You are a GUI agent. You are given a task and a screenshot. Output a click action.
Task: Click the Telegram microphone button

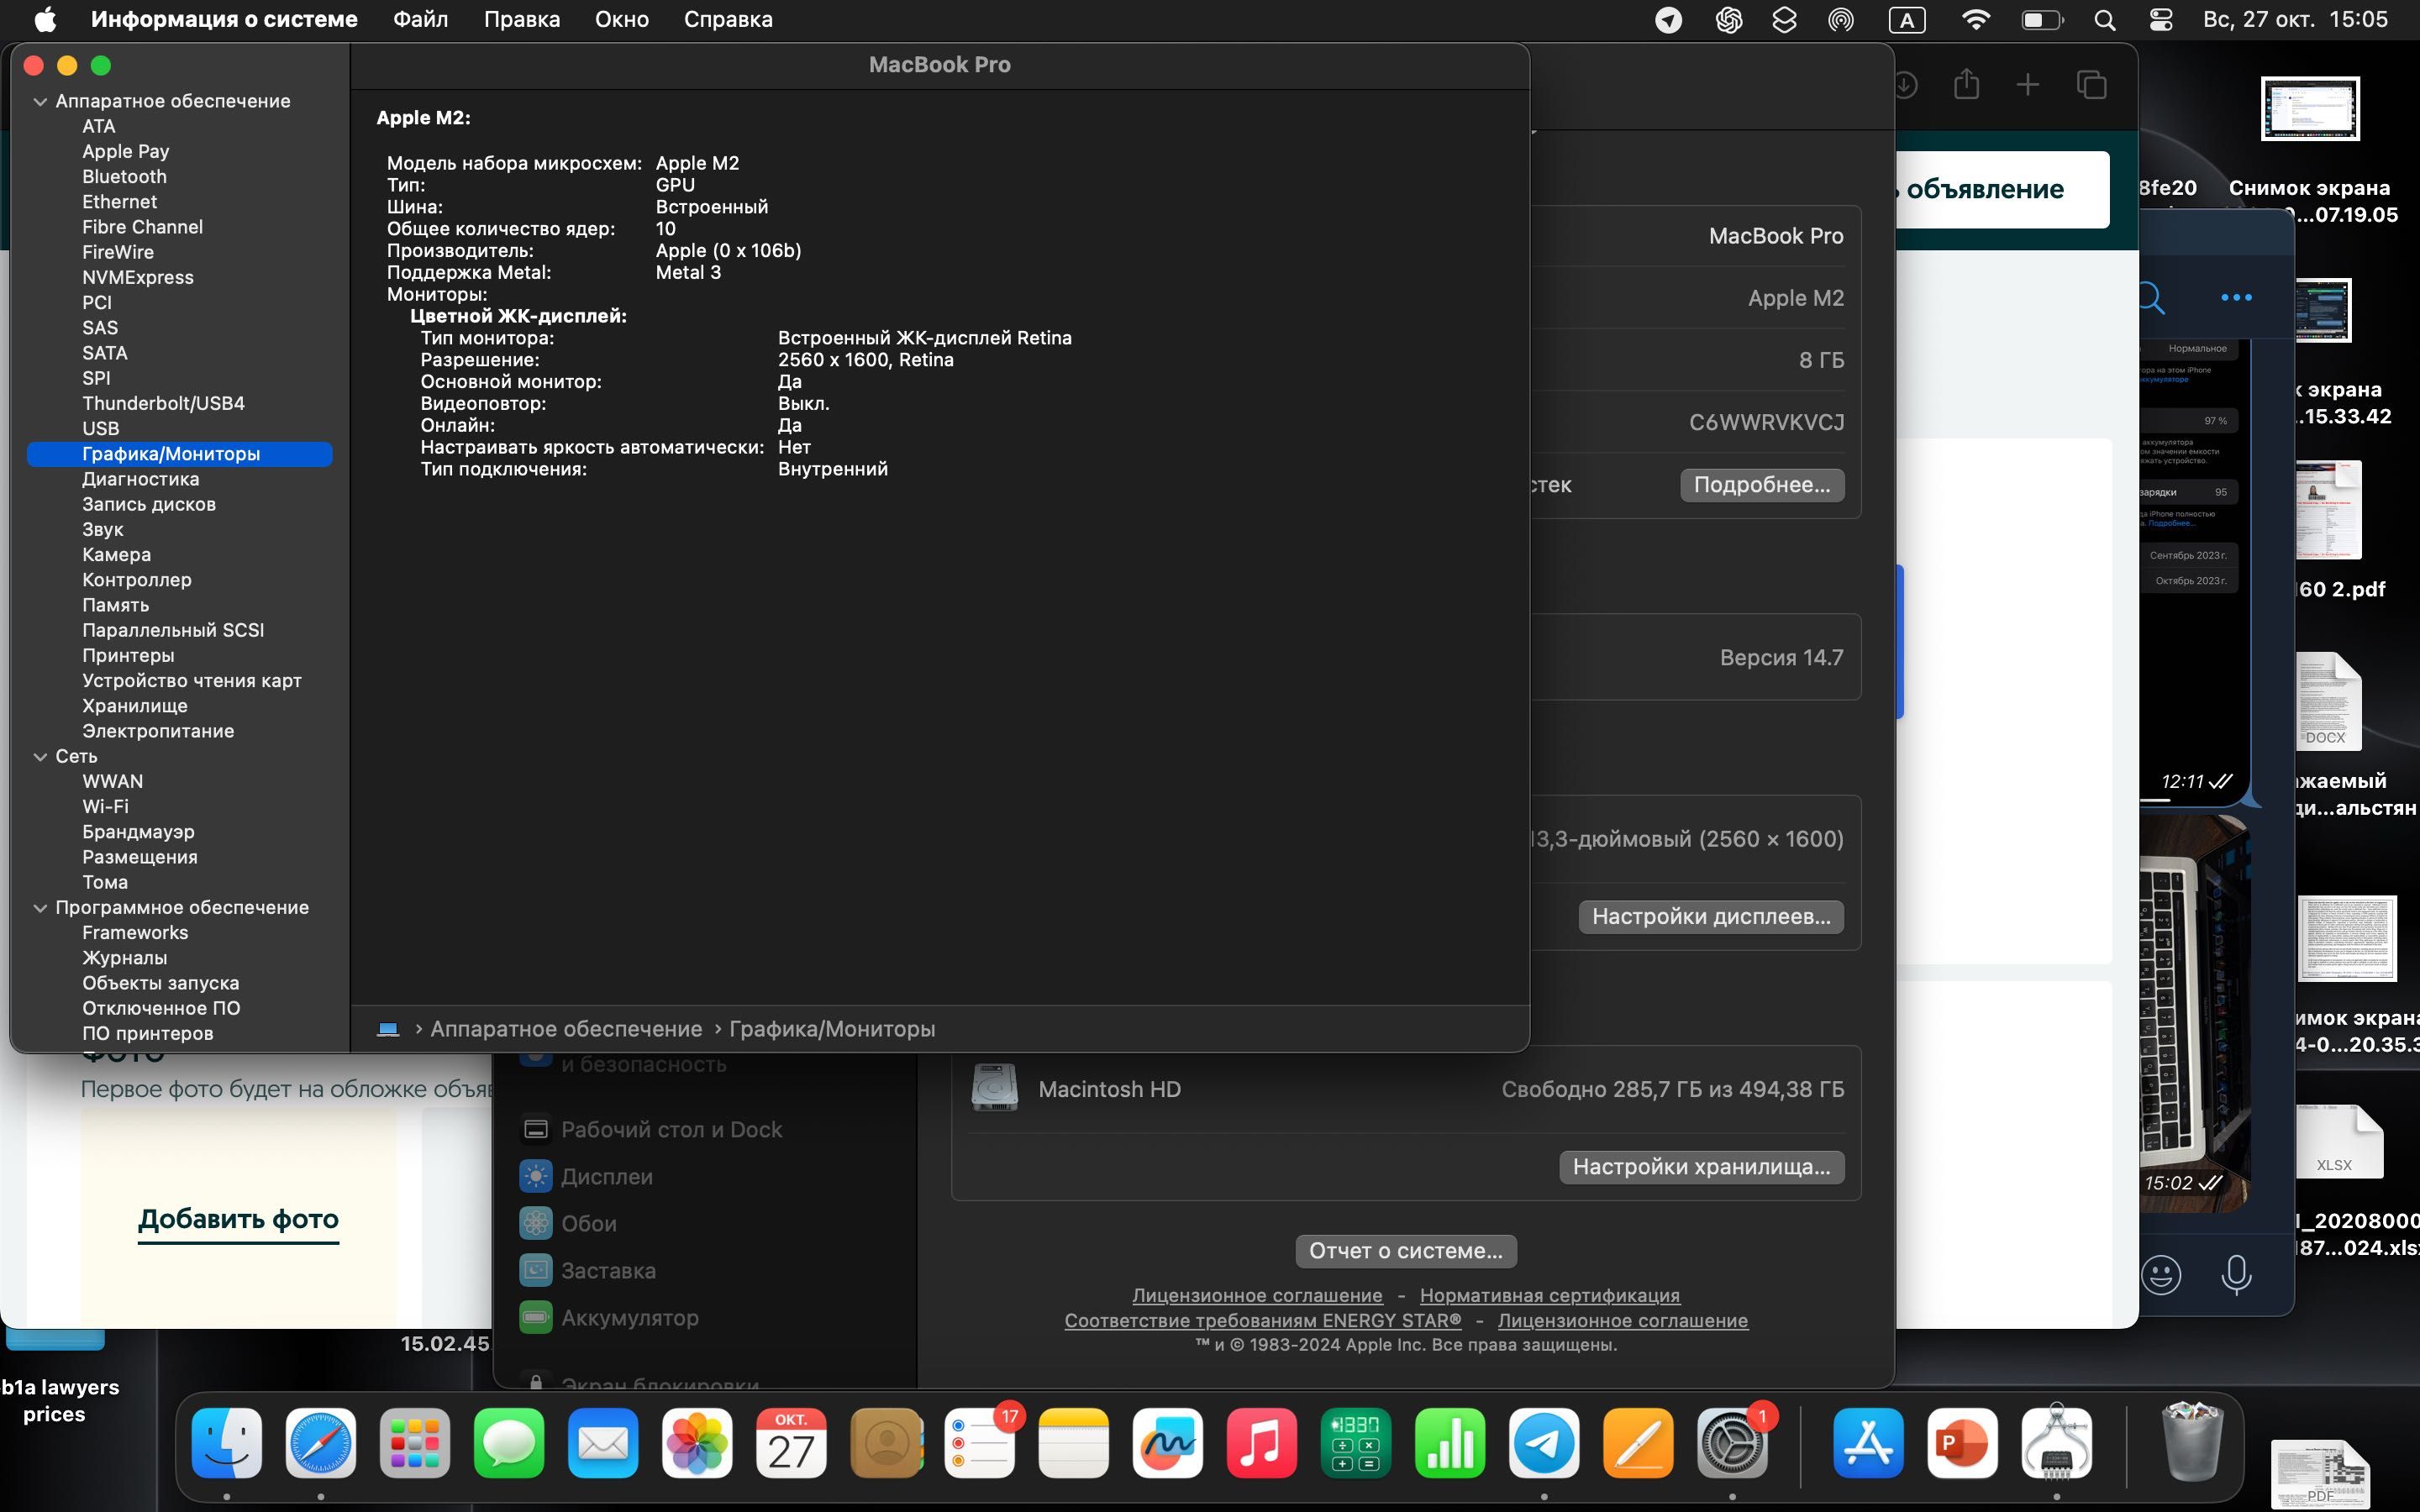click(x=2236, y=1275)
